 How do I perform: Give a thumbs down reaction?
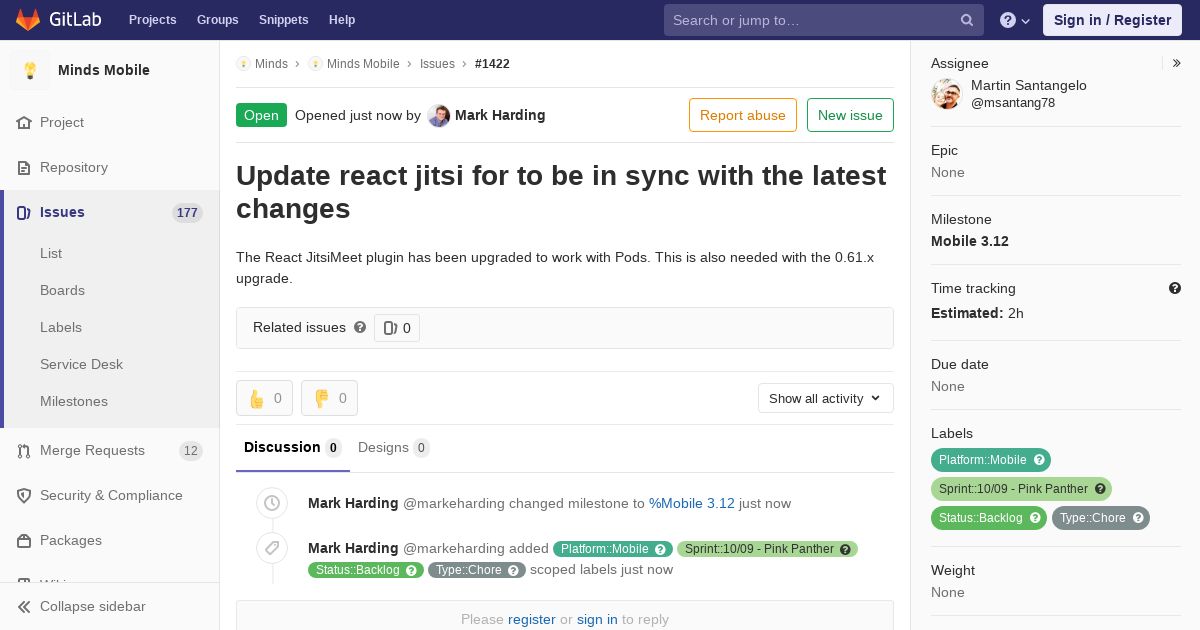pos(329,398)
